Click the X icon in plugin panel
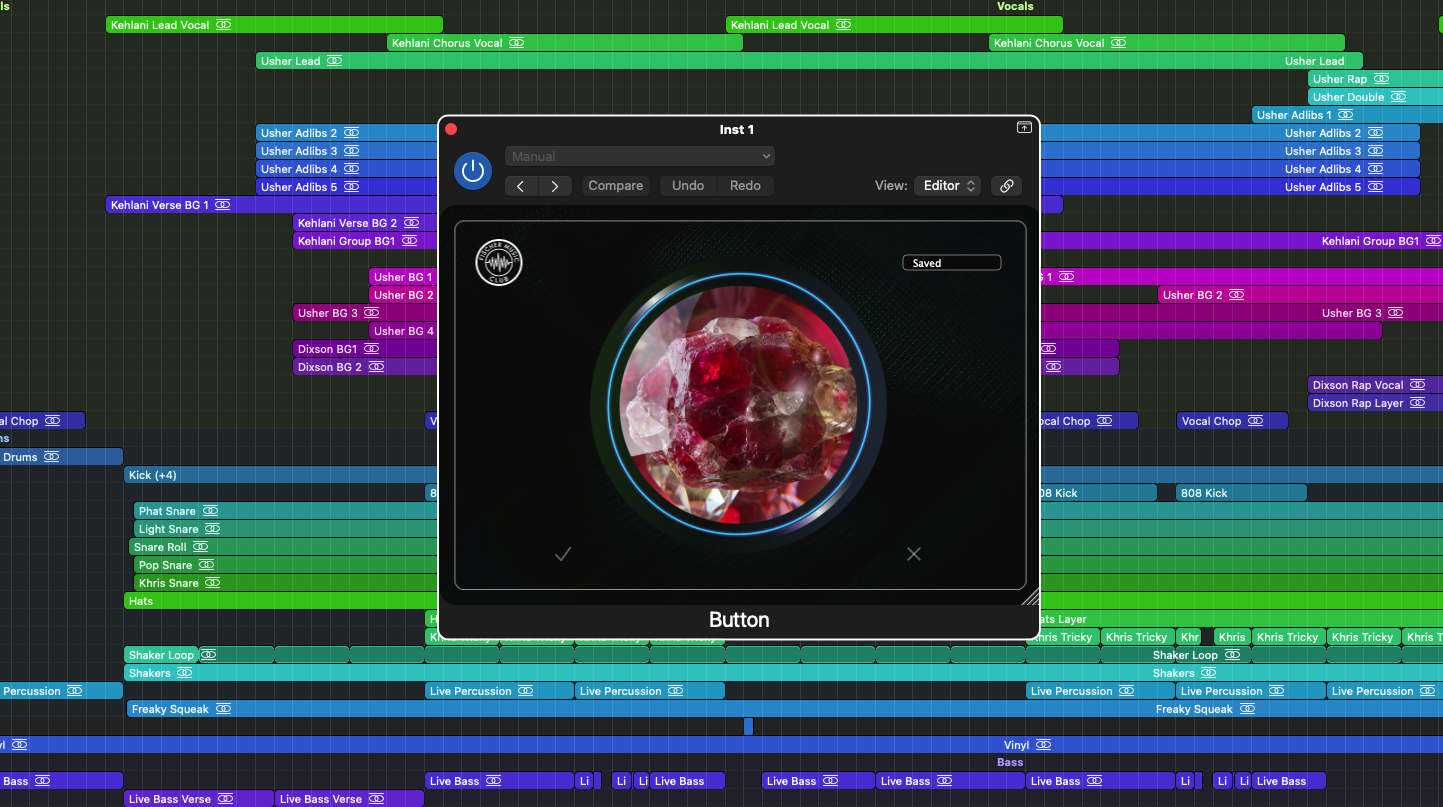The image size is (1443, 807). pyautogui.click(x=914, y=553)
